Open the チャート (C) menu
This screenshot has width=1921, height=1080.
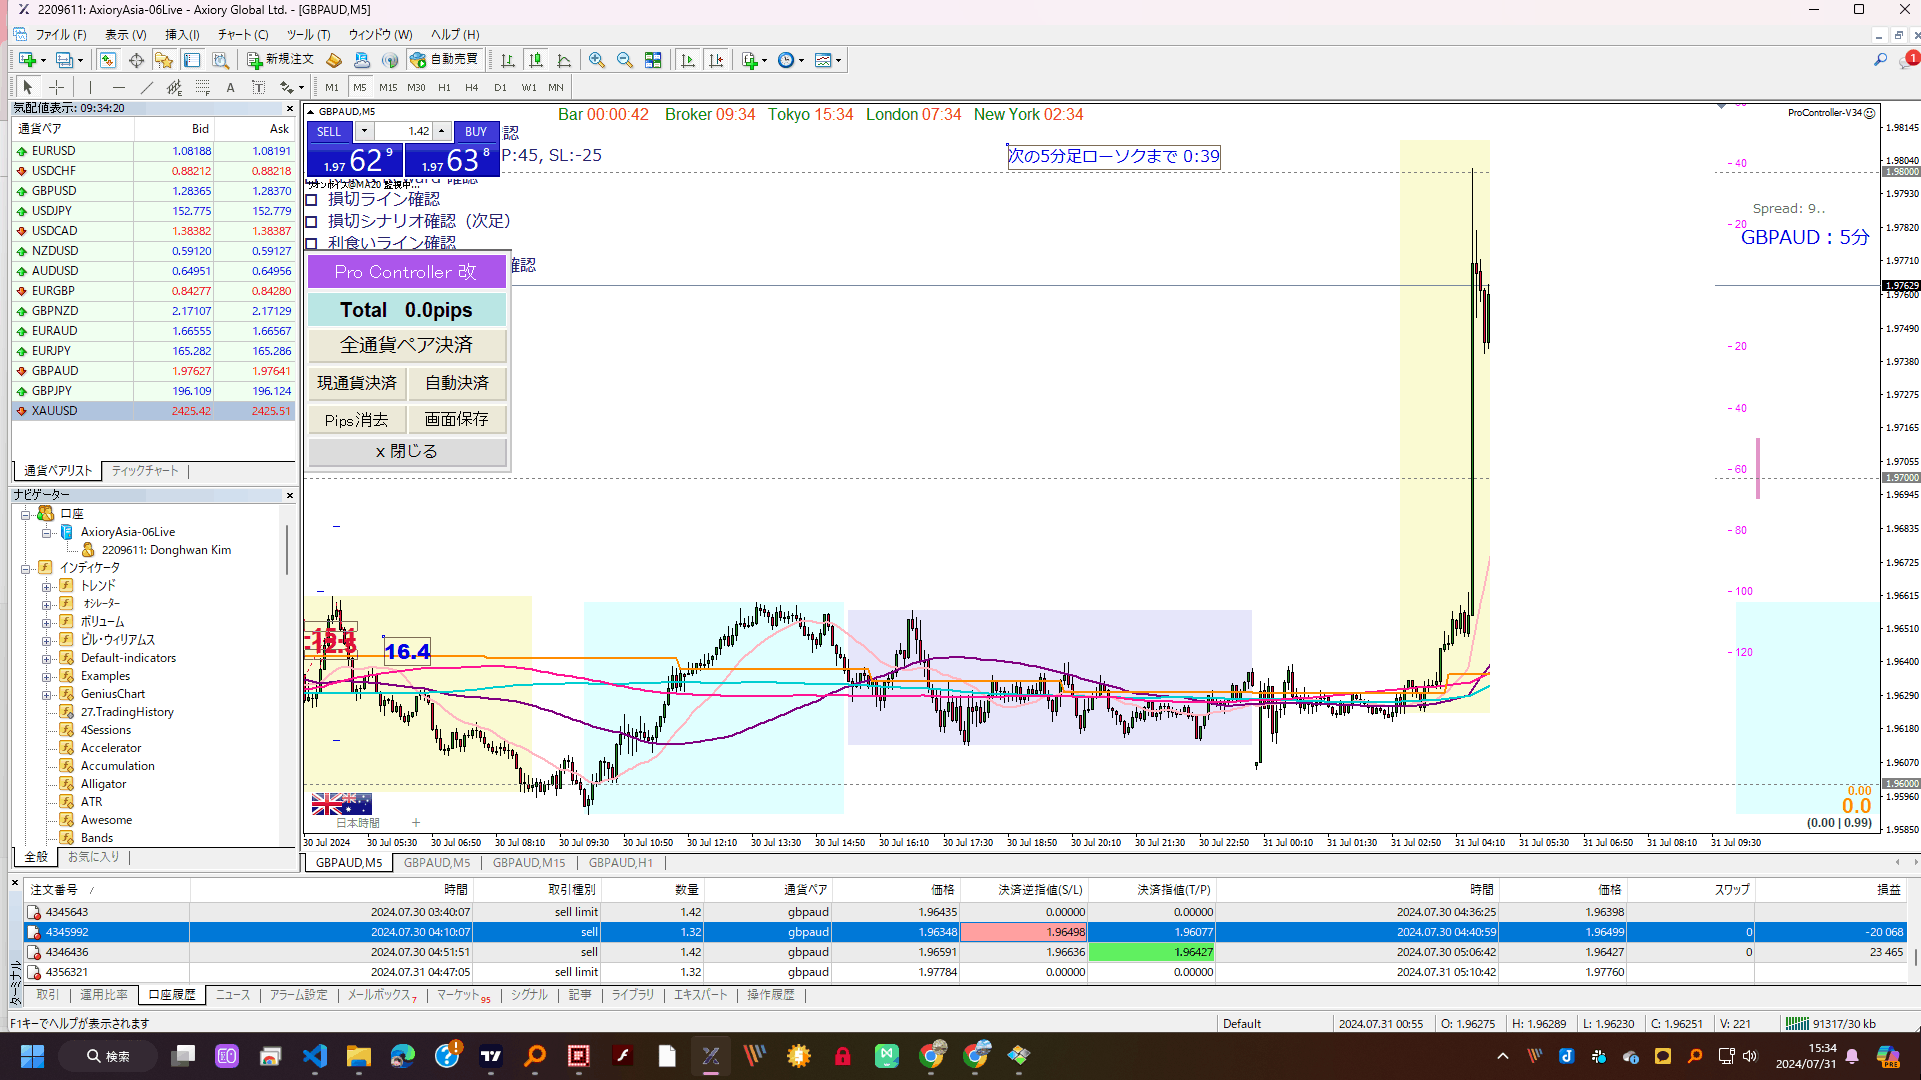[x=243, y=34]
